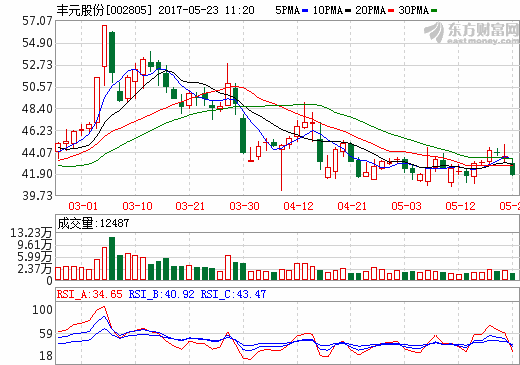Select the 03-10 date marker
This screenshot has width=520, height=365.
137,206
